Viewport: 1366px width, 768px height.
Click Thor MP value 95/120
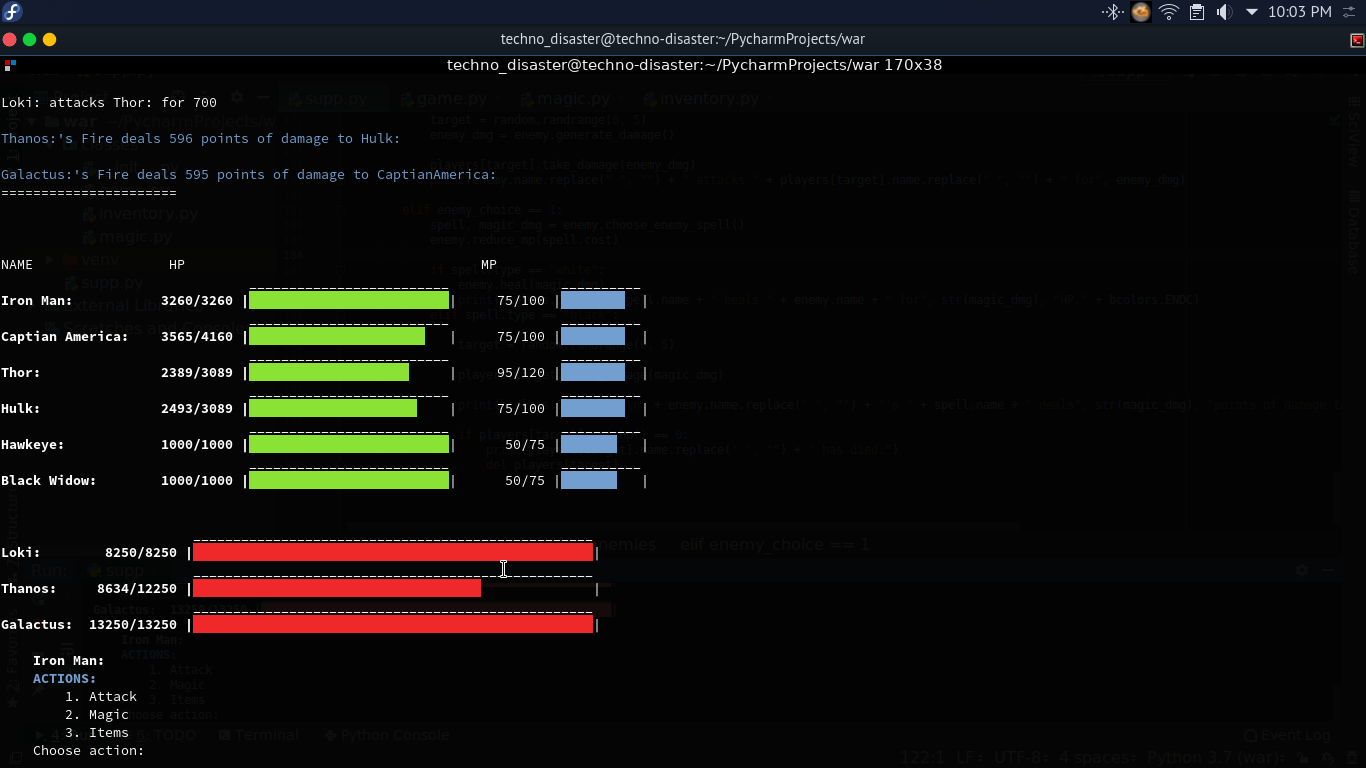click(521, 372)
